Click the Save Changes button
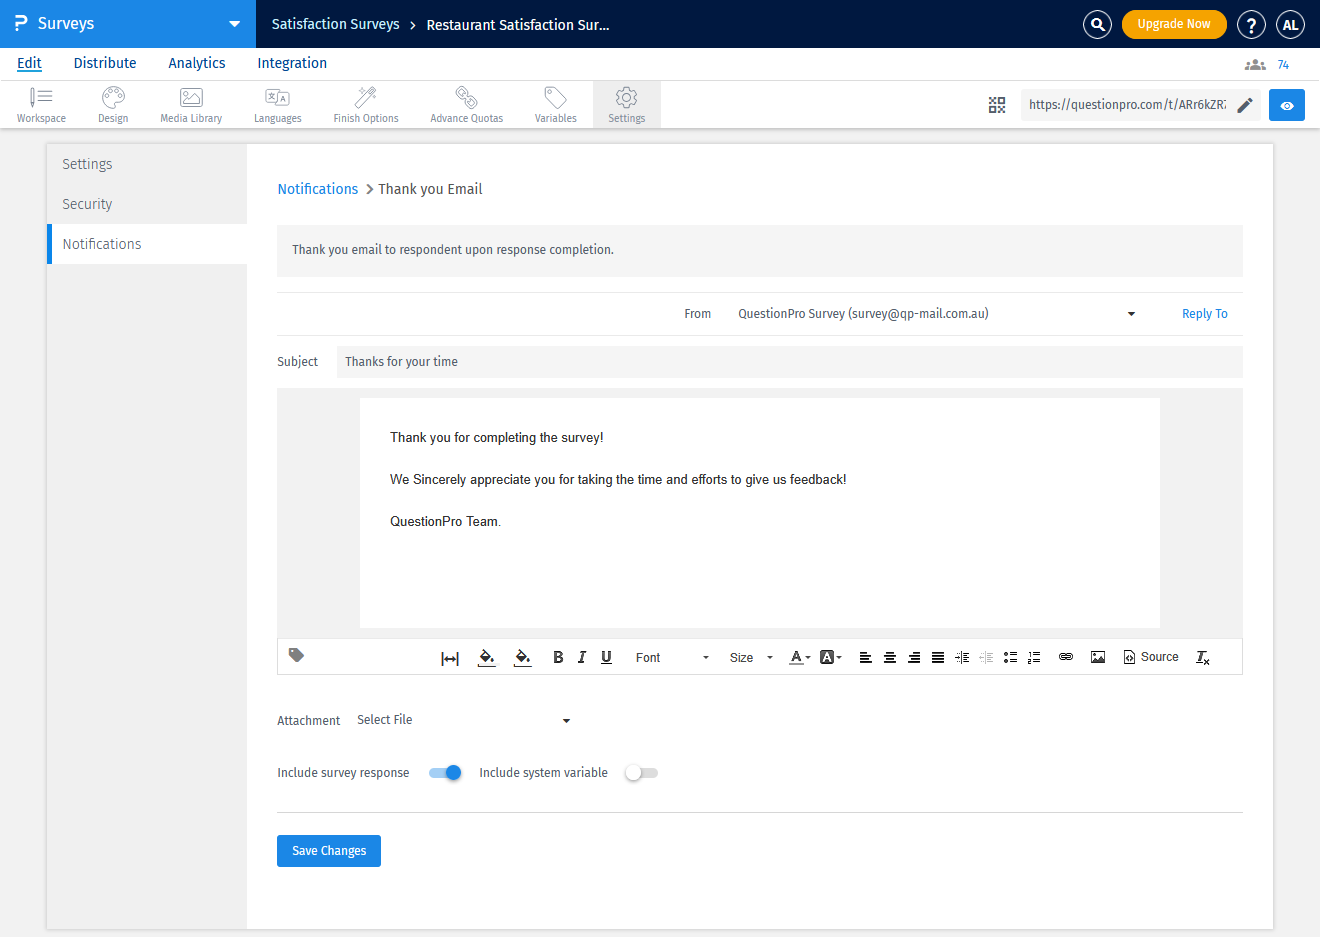1320x937 pixels. pyautogui.click(x=328, y=850)
